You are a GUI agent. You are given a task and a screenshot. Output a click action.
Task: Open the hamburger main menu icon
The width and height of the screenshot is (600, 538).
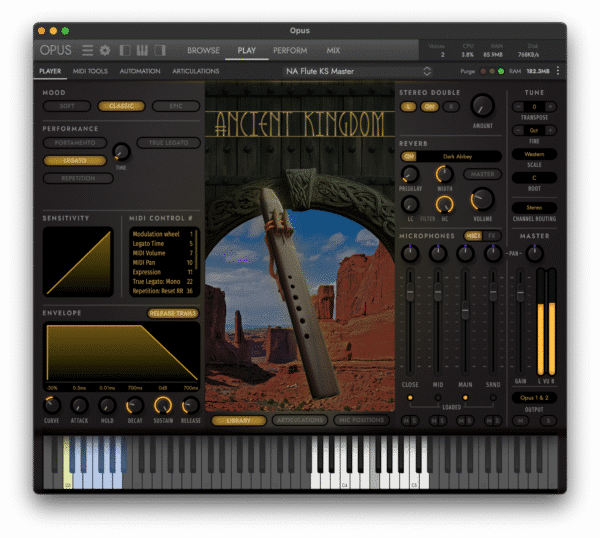(x=87, y=50)
